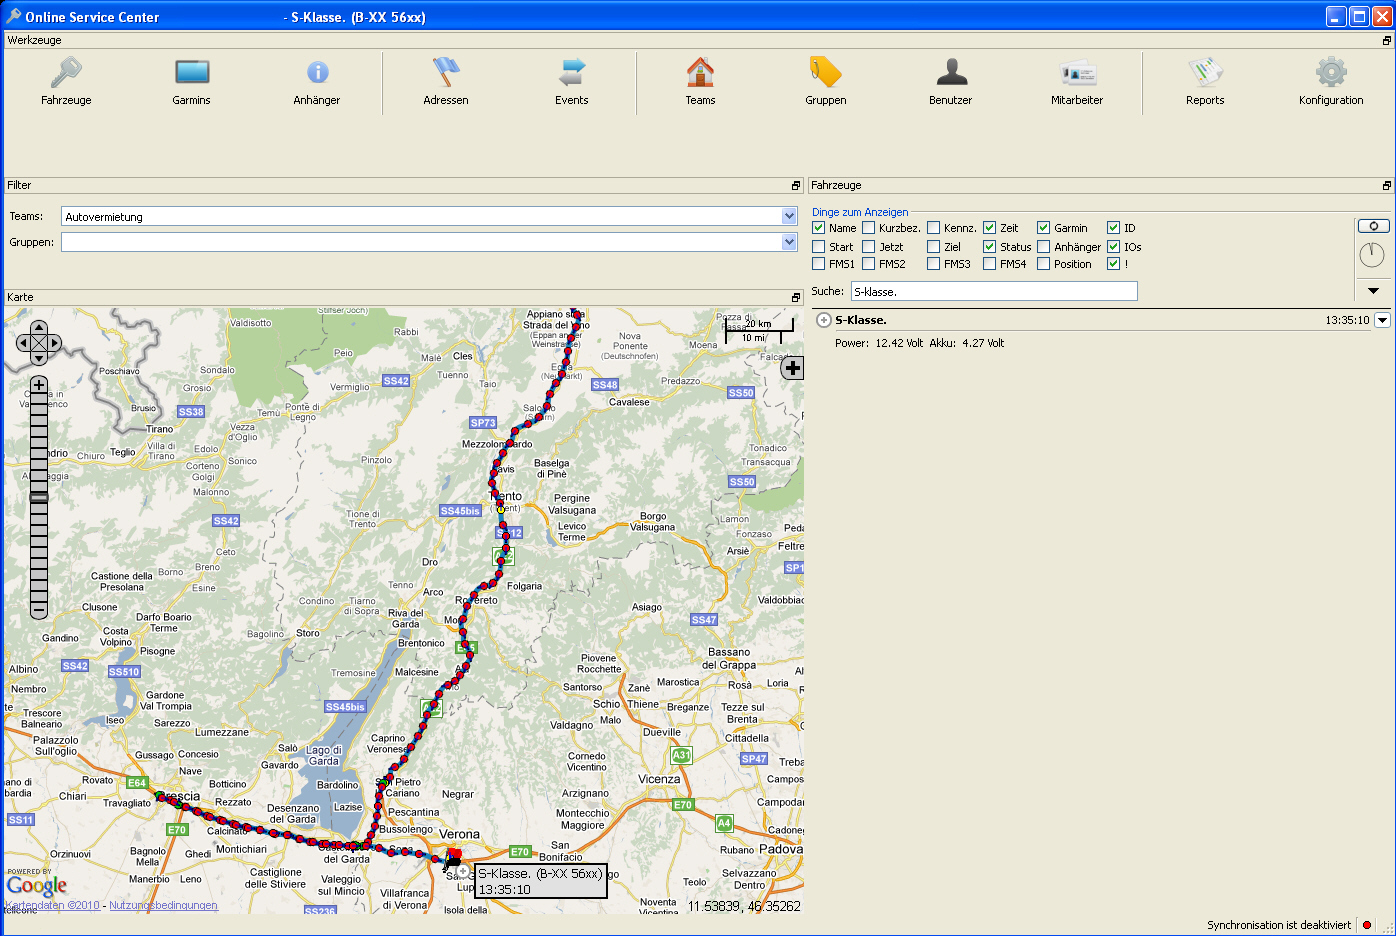This screenshot has width=1396, height=936.
Task: Open the Mitarbeiter (employees) tool
Action: (x=1077, y=81)
